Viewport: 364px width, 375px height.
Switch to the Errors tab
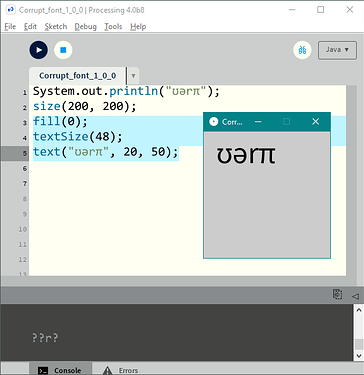click(121, 370)
